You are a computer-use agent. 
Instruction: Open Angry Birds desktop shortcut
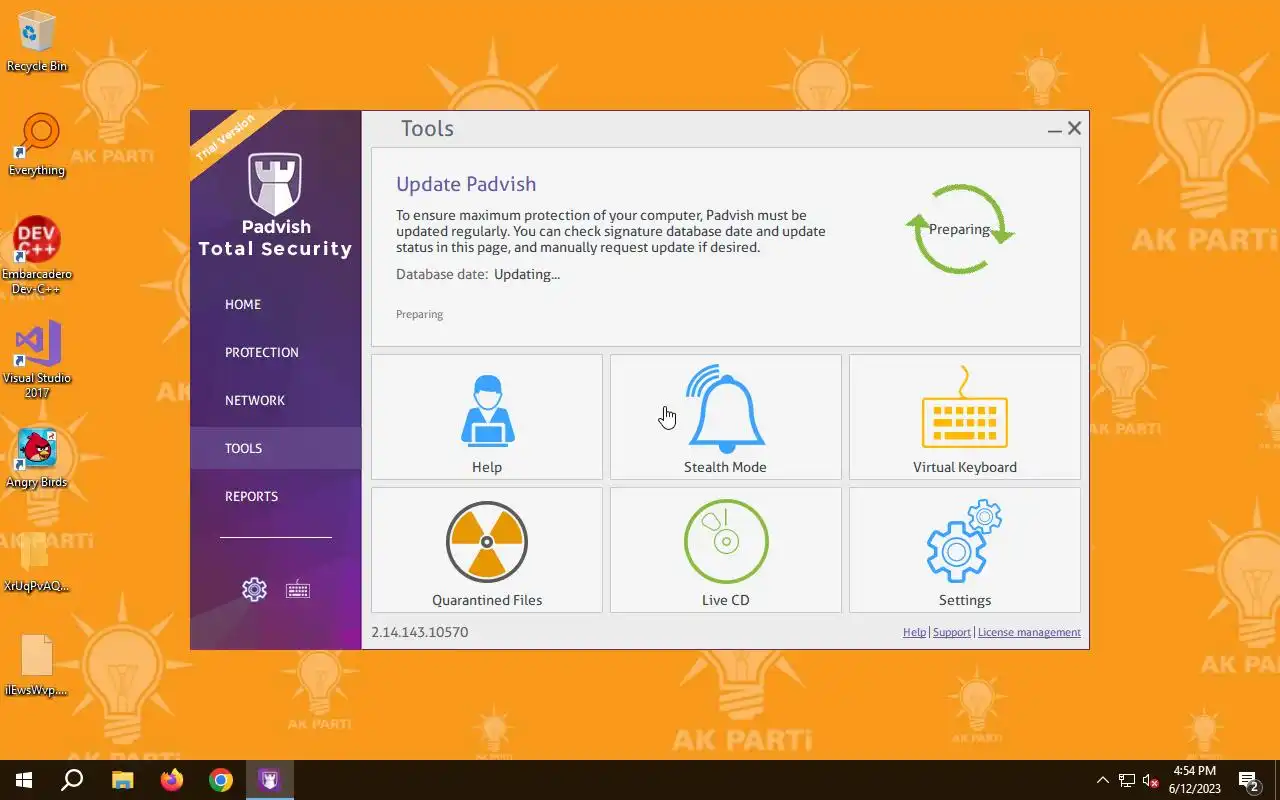(37, 458)
